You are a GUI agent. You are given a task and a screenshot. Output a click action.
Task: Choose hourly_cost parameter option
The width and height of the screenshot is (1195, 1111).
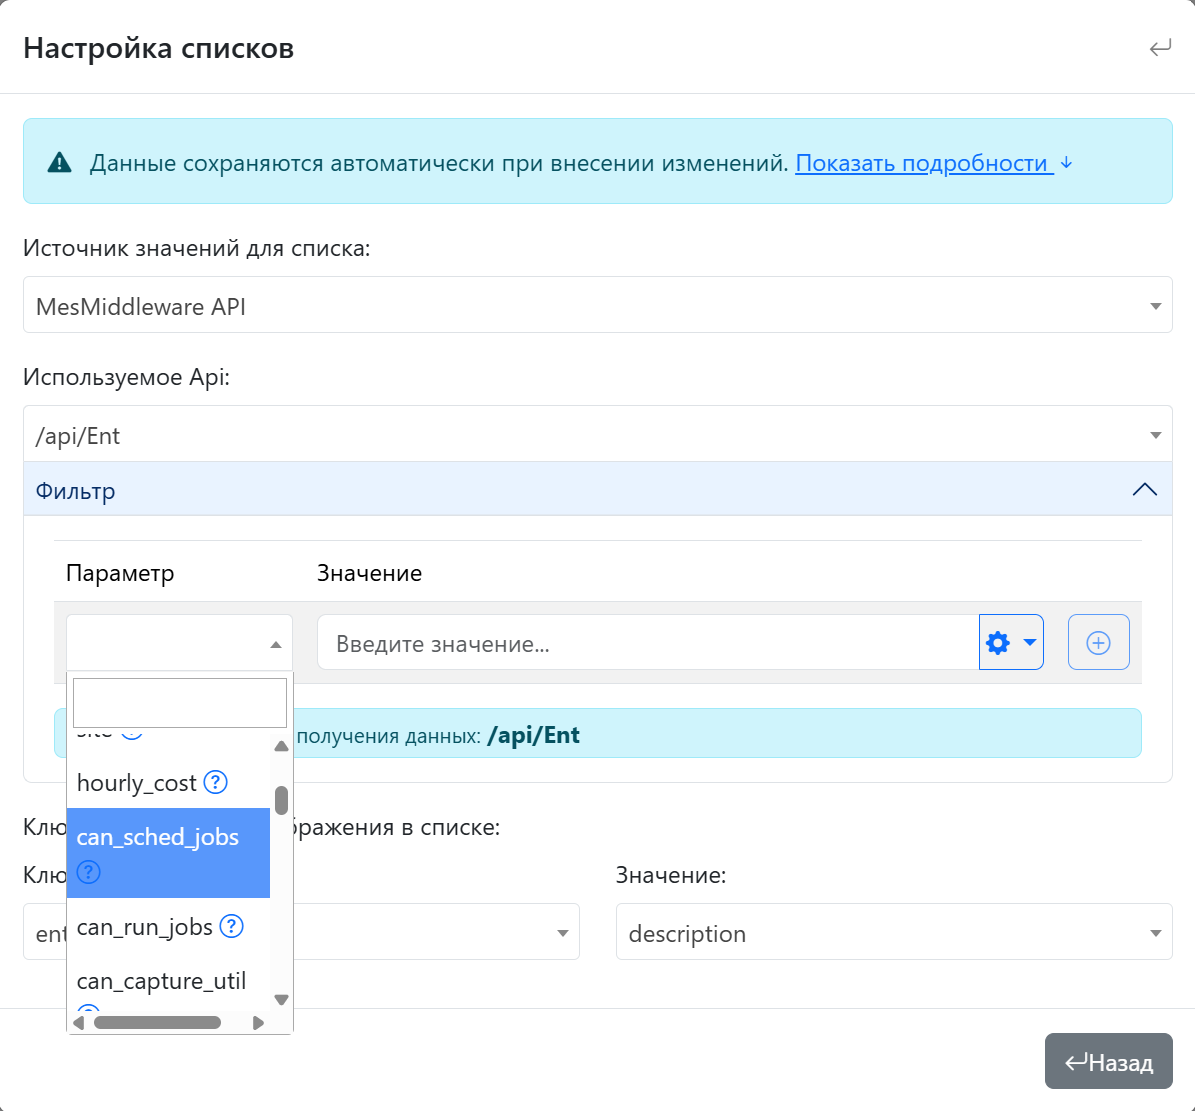coord(137,783)
